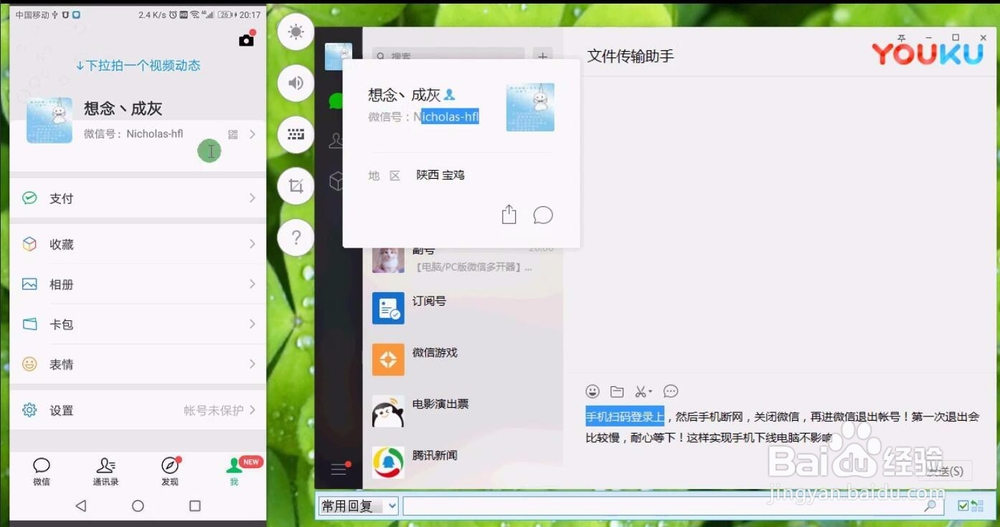The width and height of the screenshot is (1000, 527).
Task: Tap the Android home circle button
Action: [138, 506]
